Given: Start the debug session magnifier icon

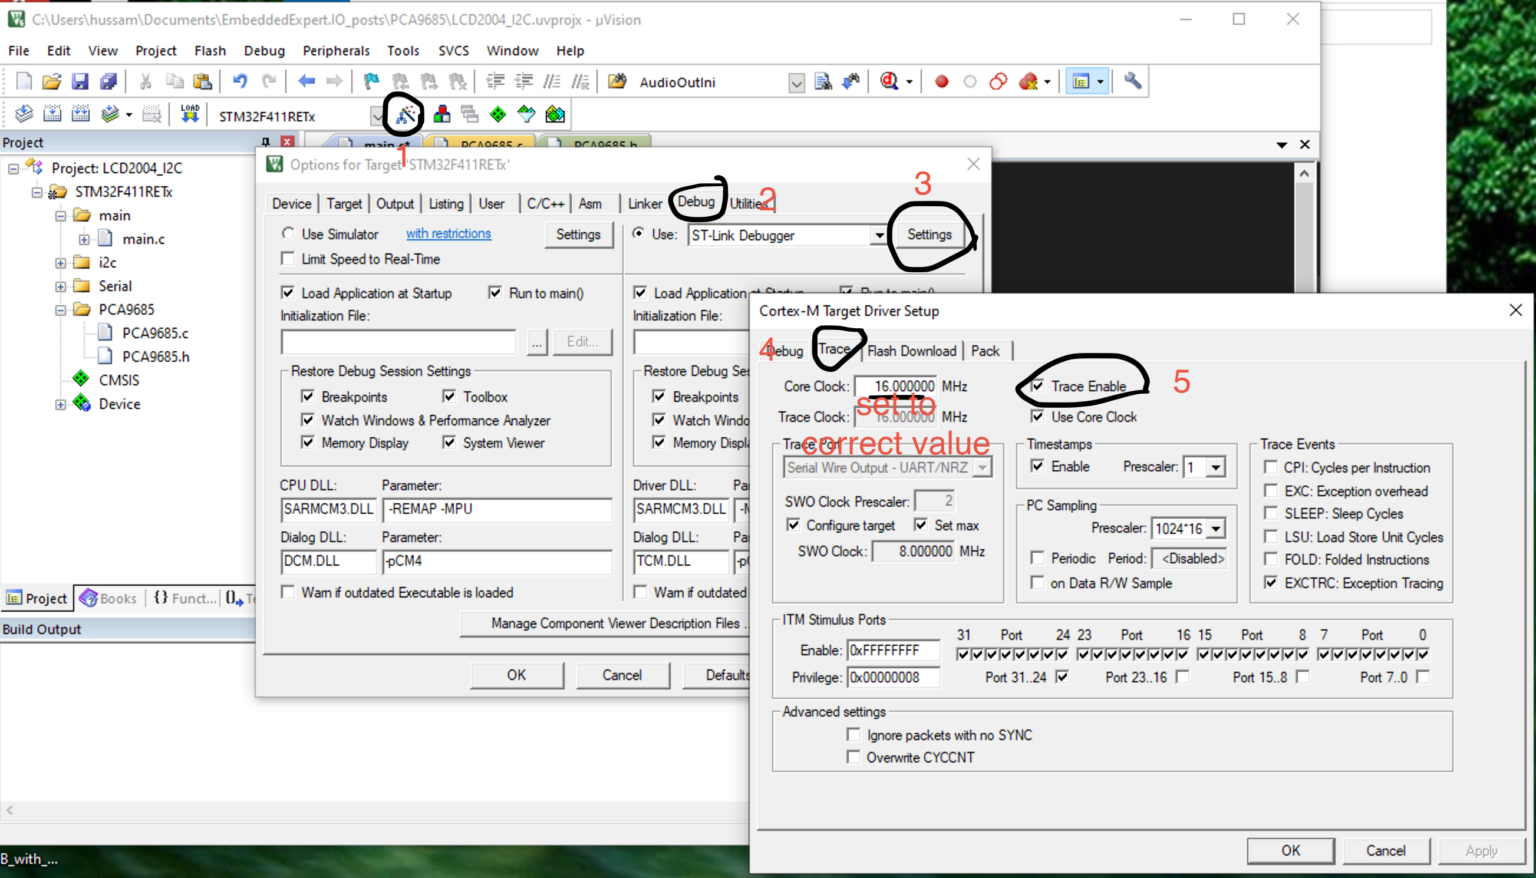Looking at the screenshot, I should tap(888, 82).
